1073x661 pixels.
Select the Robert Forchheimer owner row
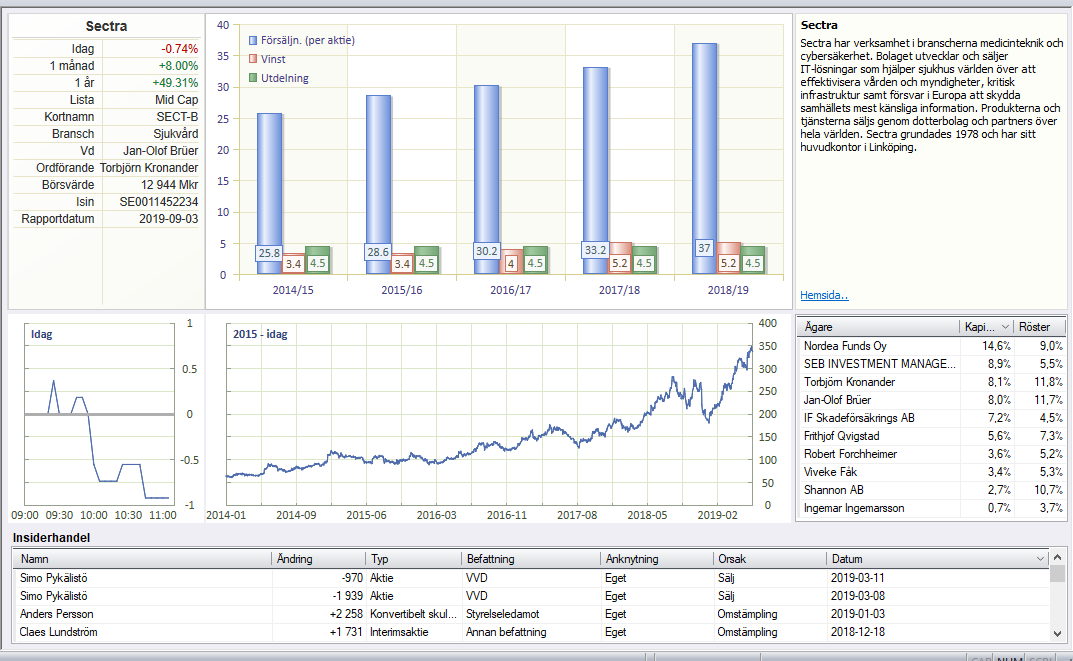pyautogui.click(x=931, y=454)
